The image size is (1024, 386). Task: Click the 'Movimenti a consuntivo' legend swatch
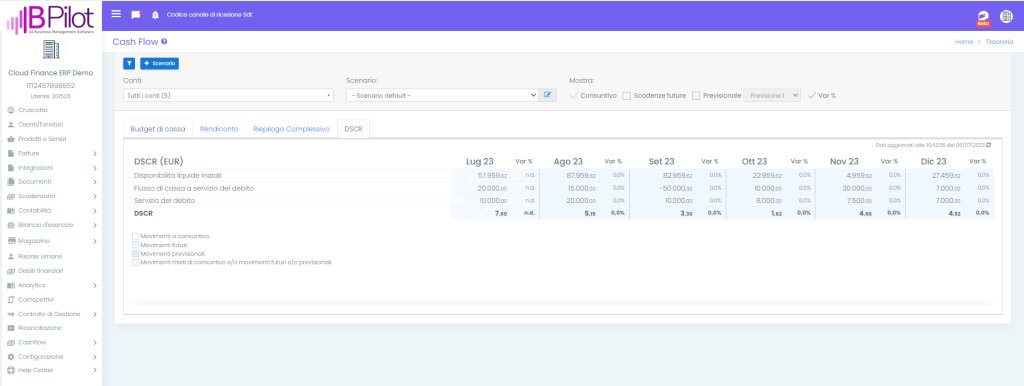click(x=135, y=236)
